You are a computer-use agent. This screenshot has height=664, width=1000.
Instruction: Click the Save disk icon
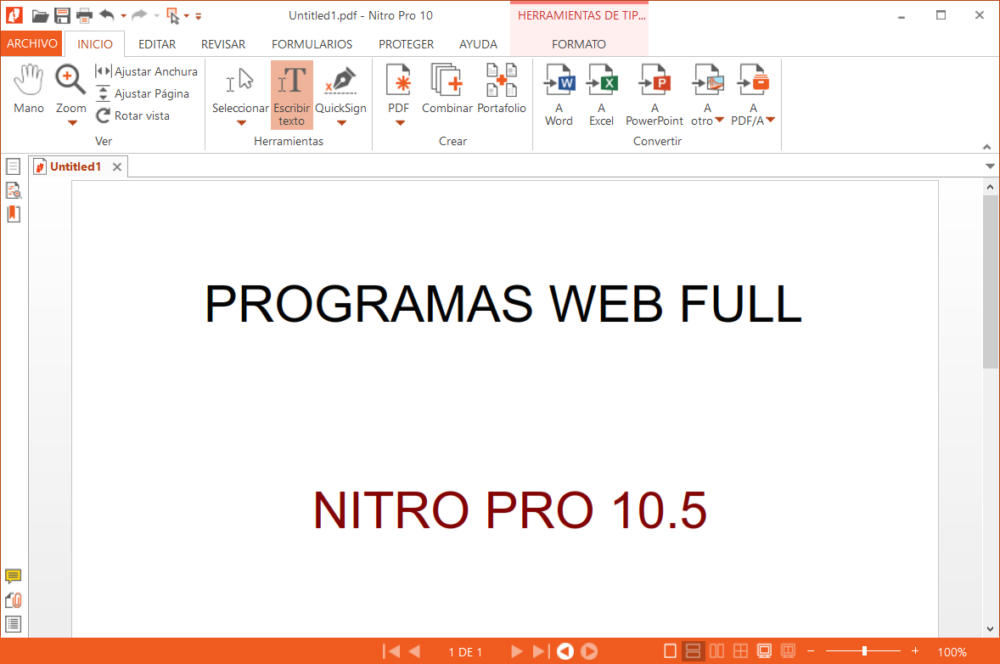[x=62, y=15]
